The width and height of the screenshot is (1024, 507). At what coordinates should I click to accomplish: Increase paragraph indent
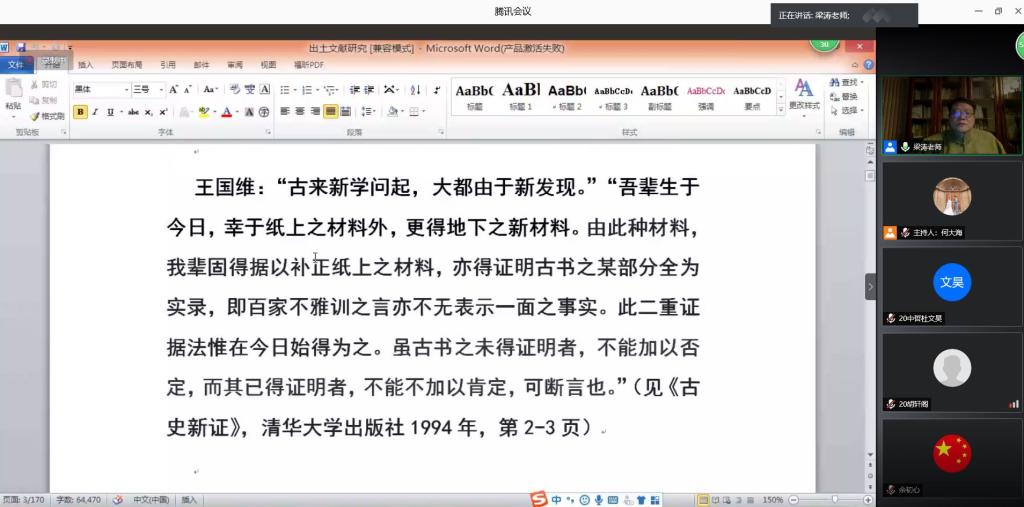click(369, 90)
